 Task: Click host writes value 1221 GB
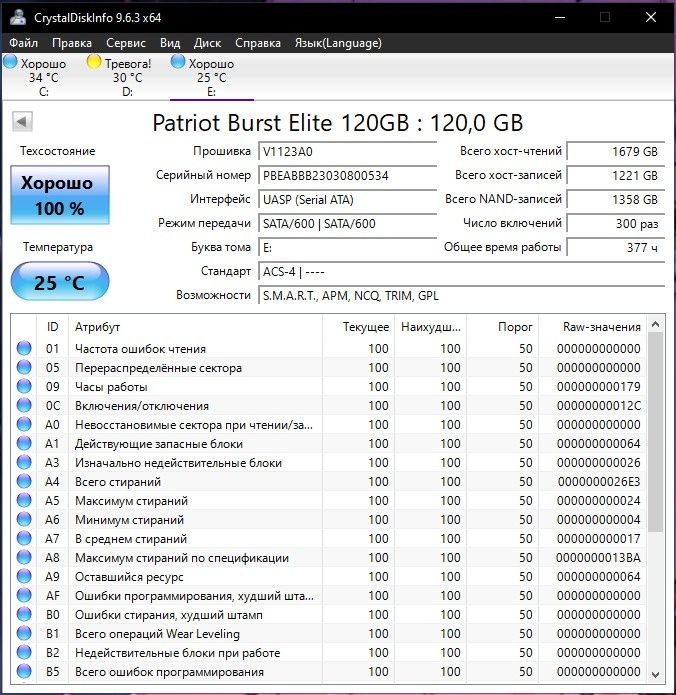click(616, 176)
